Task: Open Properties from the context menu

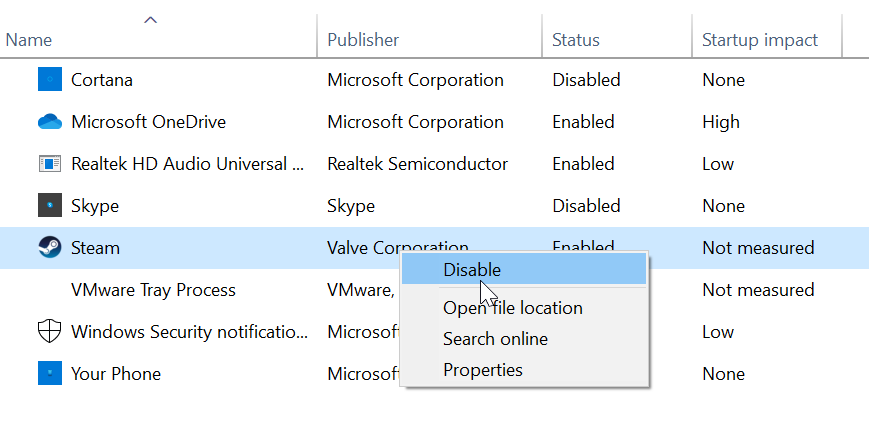Action: [483, 370]
